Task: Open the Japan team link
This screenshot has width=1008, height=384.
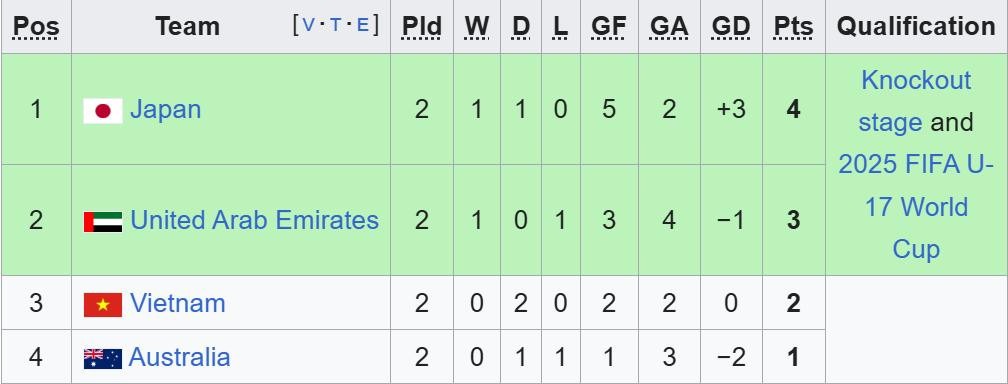Action: (165, 109)
